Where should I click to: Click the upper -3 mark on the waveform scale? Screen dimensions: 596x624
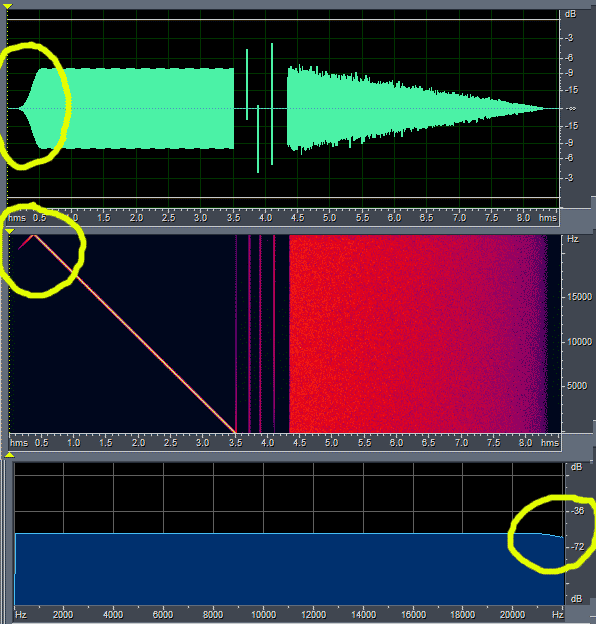pyautogui.click(x=569, y=38)
